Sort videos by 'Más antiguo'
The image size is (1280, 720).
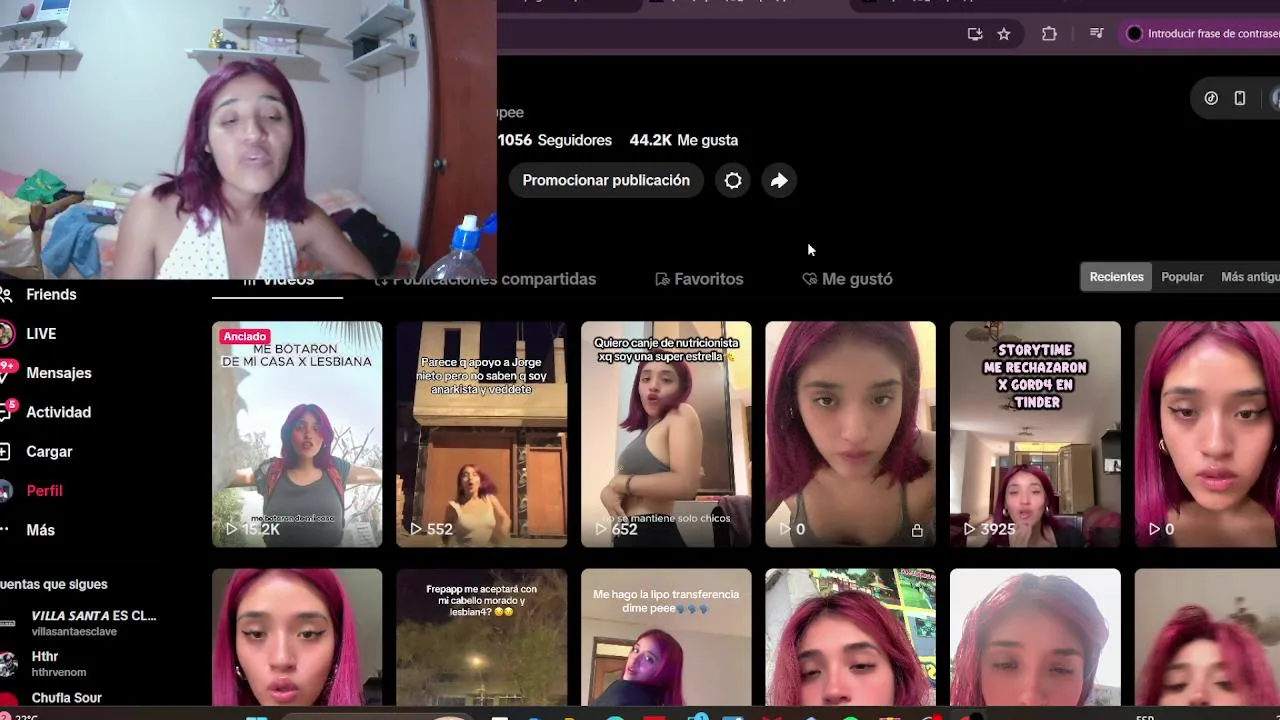coord(1248,277)
